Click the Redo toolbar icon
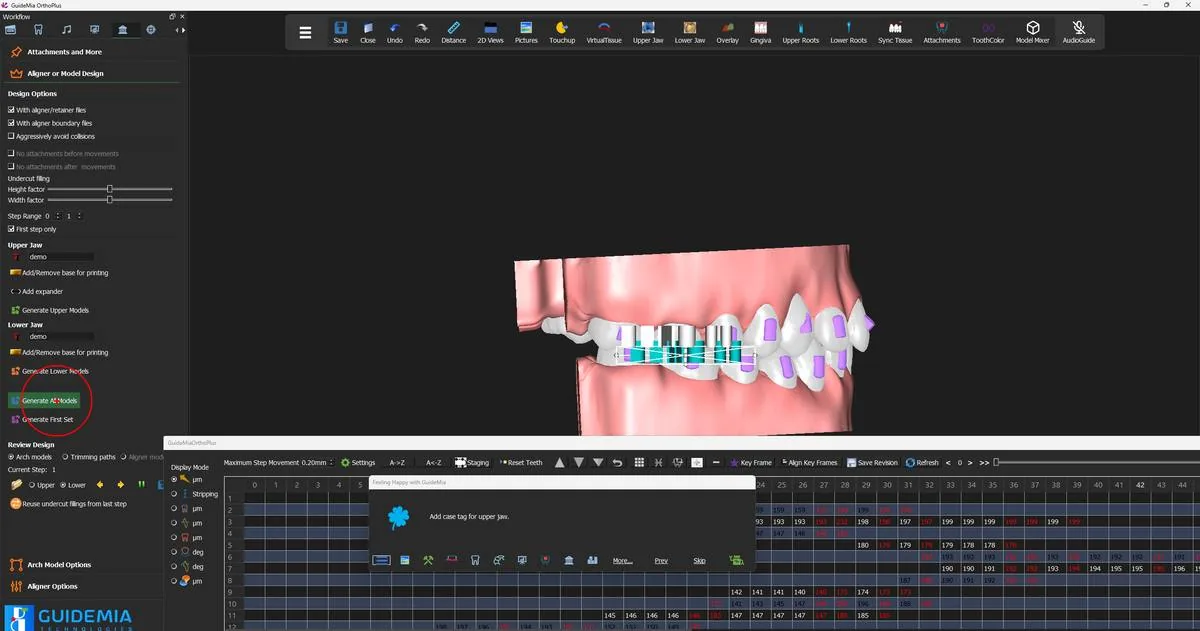This screenshot has height=631, width=1200. coord(422,32)
